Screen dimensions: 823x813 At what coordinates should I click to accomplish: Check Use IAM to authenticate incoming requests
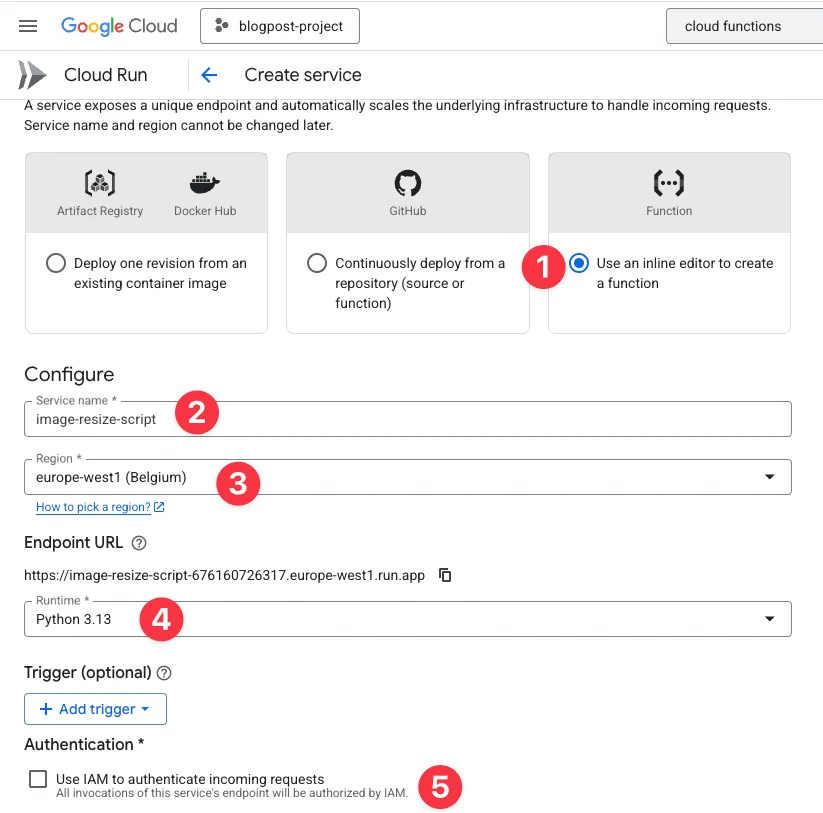(x=38, y=779)
